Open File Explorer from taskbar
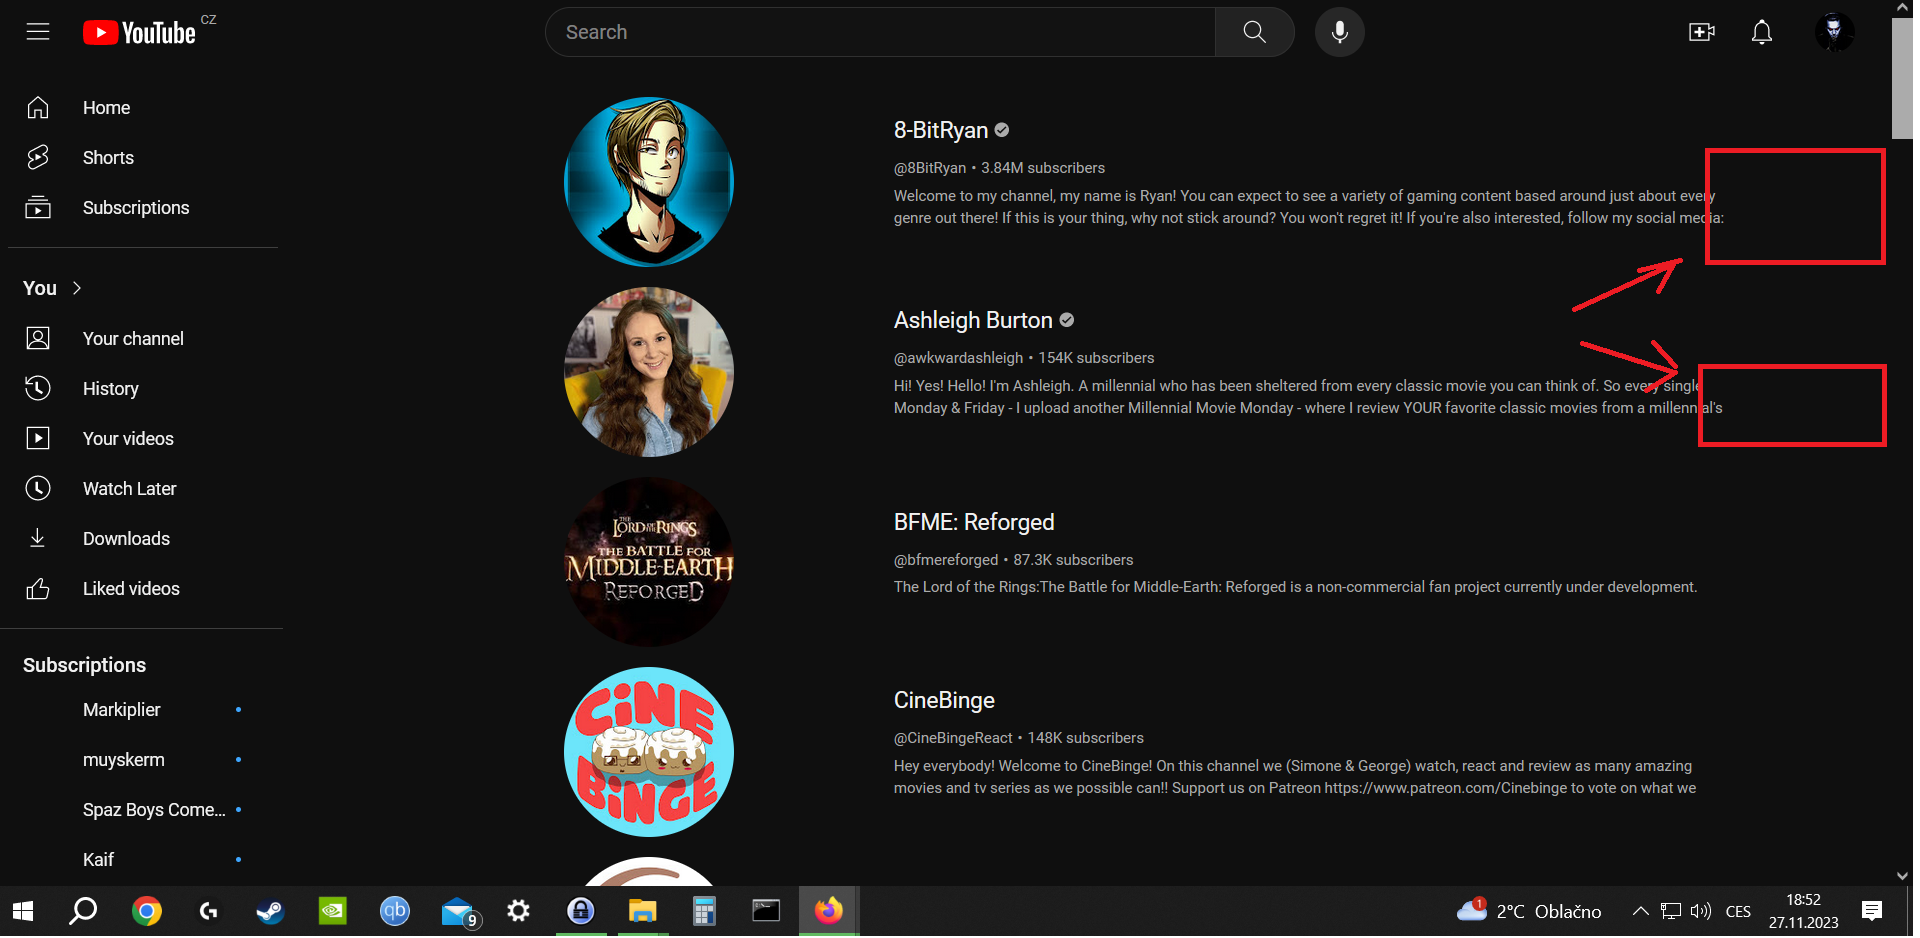This screenshot has width=1920, height=938. click(642, 911)
